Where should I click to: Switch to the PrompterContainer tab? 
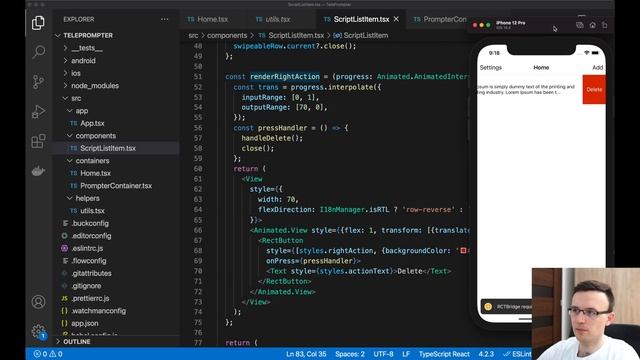441,19
